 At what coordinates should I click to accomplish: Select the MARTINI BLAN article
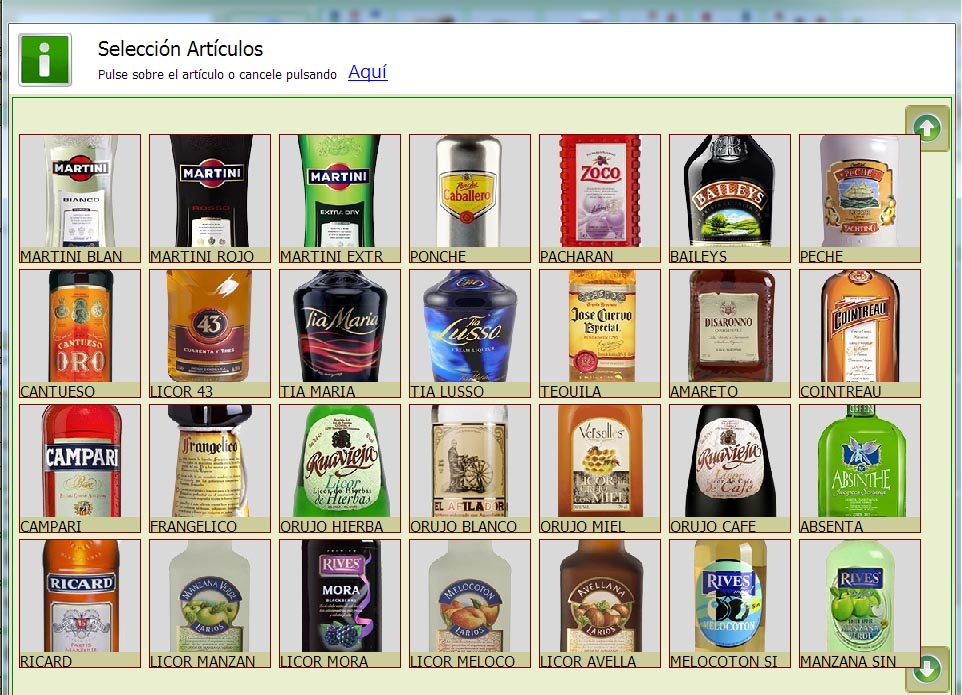[x=80, y=199]
